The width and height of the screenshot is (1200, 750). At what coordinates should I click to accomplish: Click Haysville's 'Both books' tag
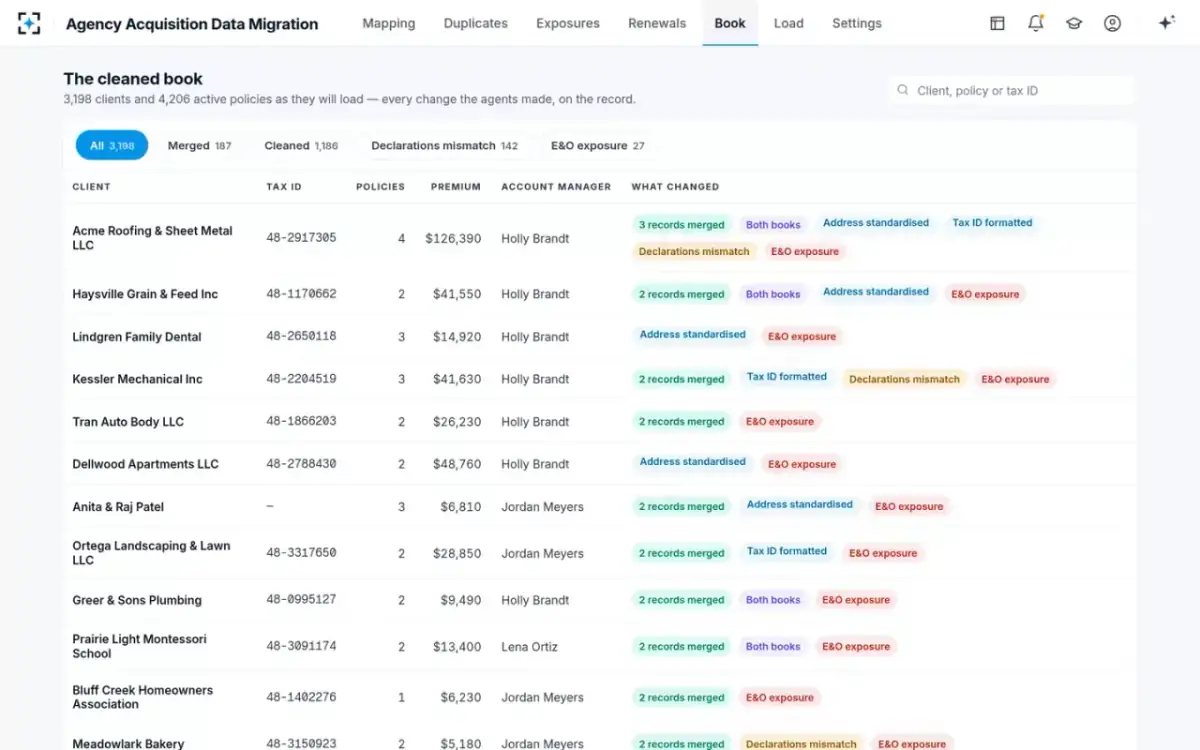(x=773, y=294)
